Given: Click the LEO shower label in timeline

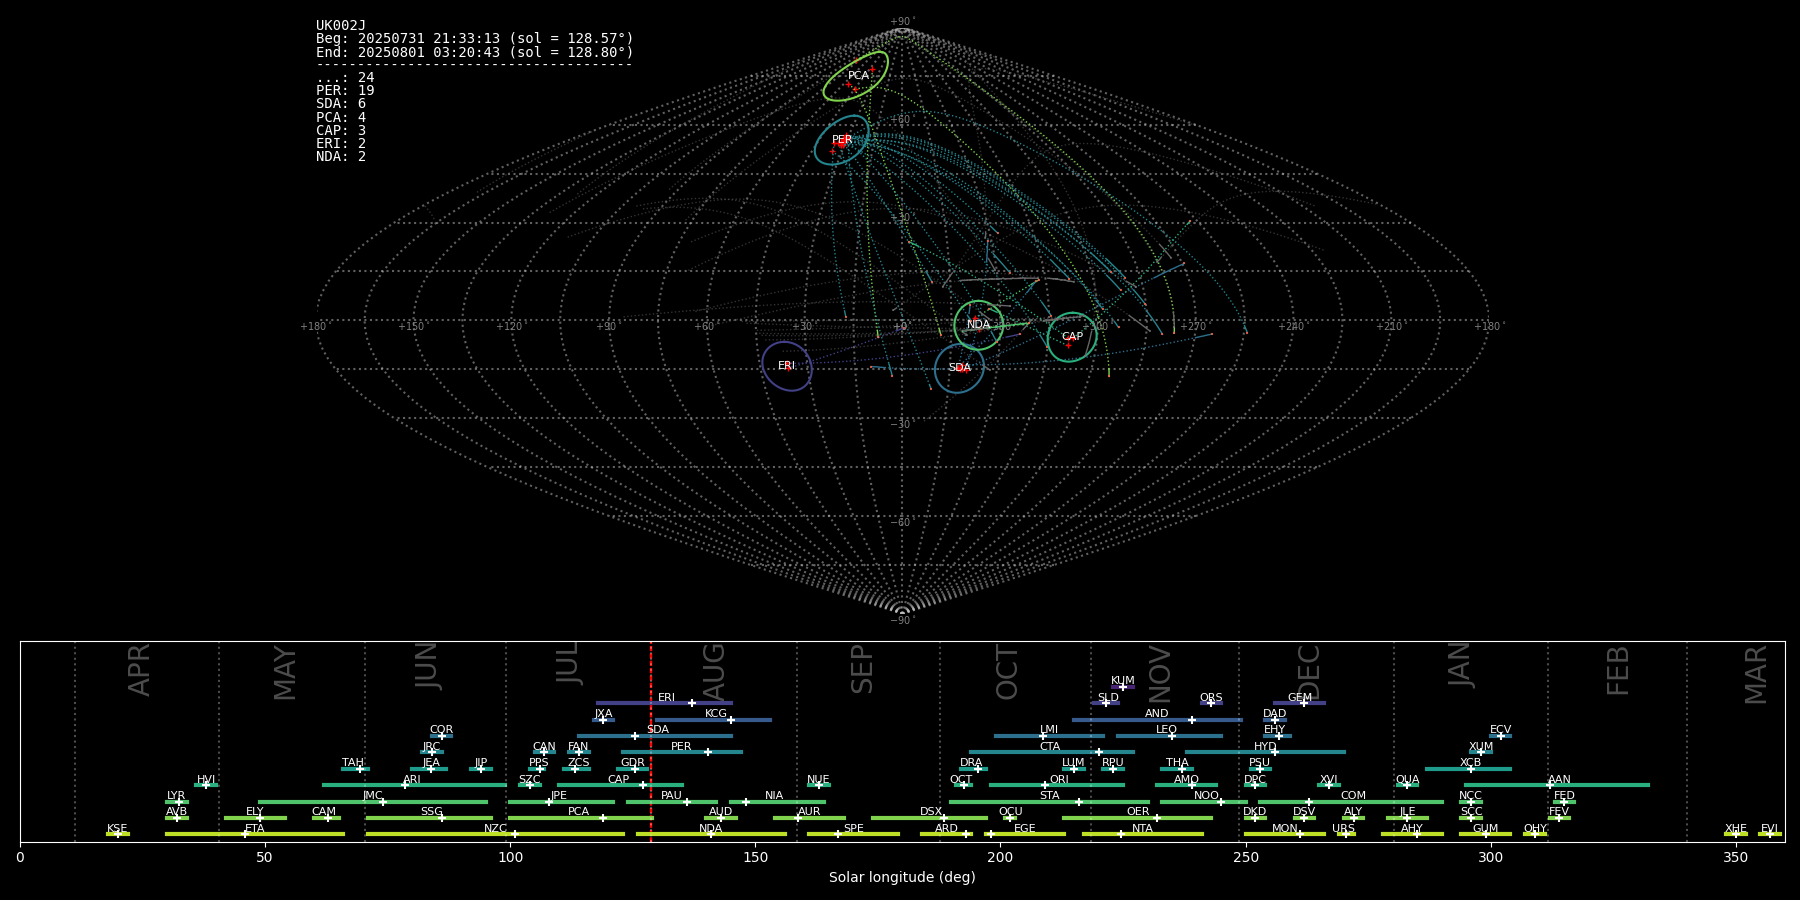Looking at the screenshot, I should coord(1167,730).
